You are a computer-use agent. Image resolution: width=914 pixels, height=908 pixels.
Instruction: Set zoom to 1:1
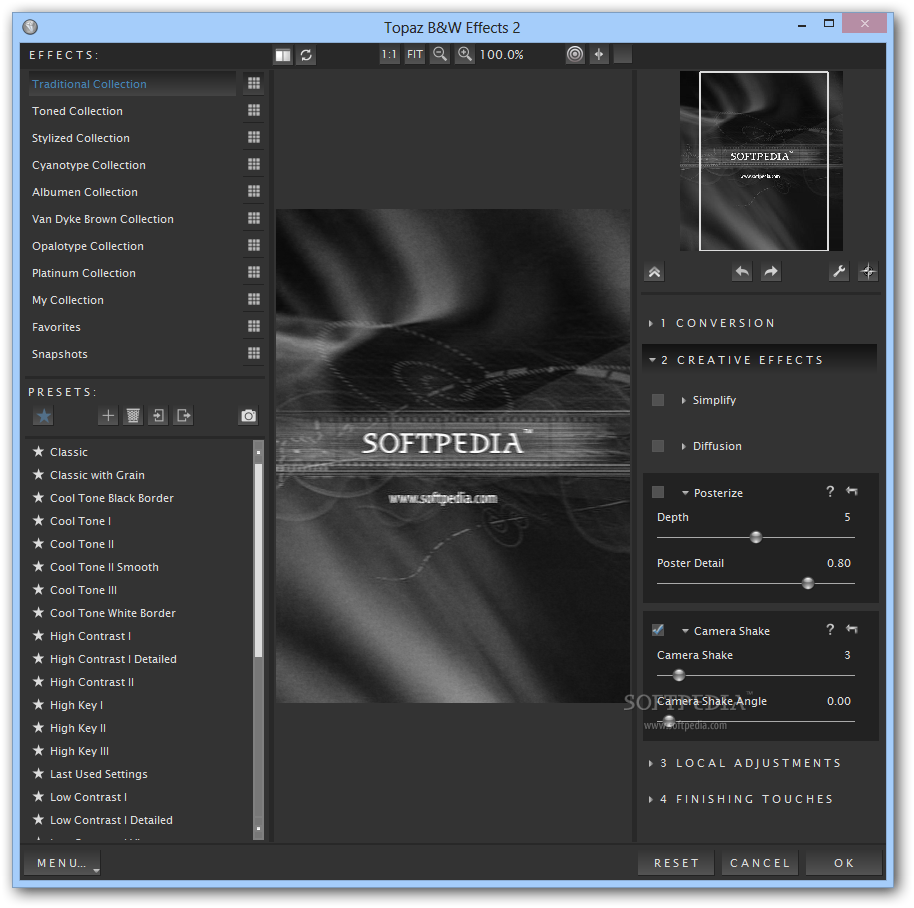pyautogui.click(x=389, y=55)
